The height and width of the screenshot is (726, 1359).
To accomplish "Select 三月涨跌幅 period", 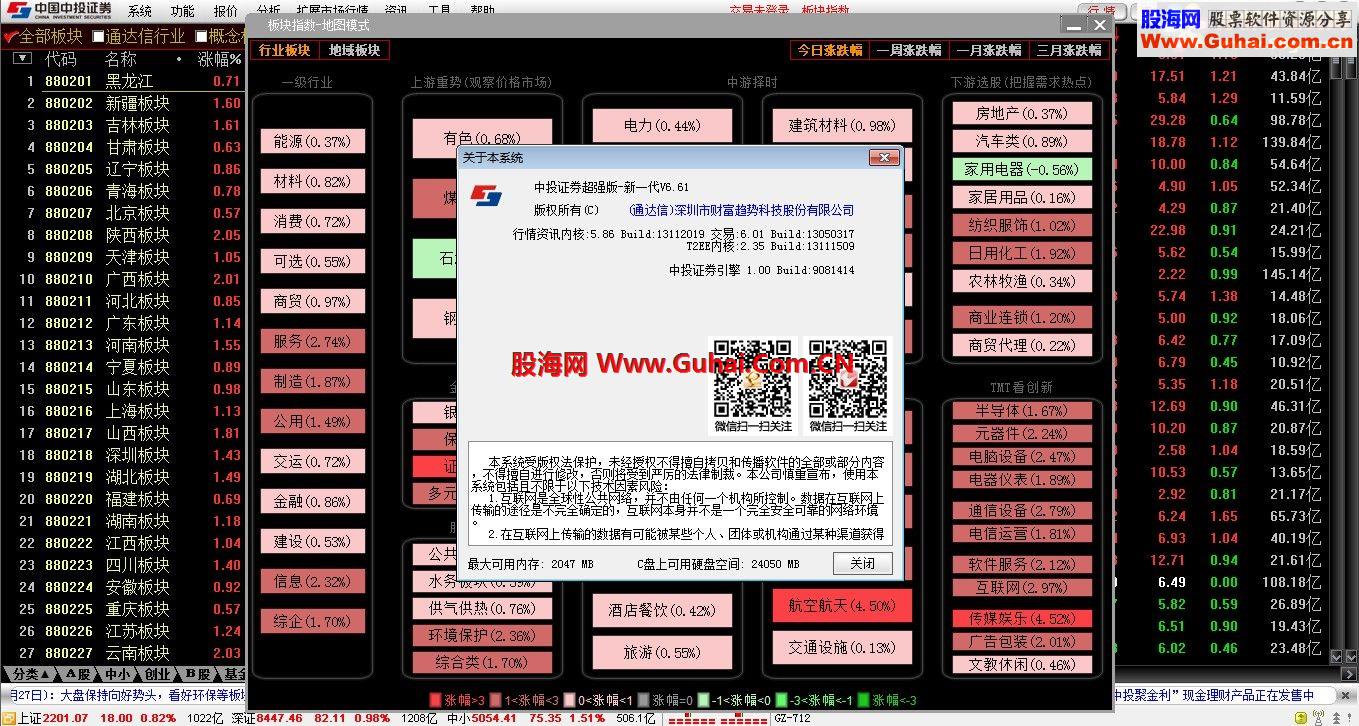I will pos(1069,50).
